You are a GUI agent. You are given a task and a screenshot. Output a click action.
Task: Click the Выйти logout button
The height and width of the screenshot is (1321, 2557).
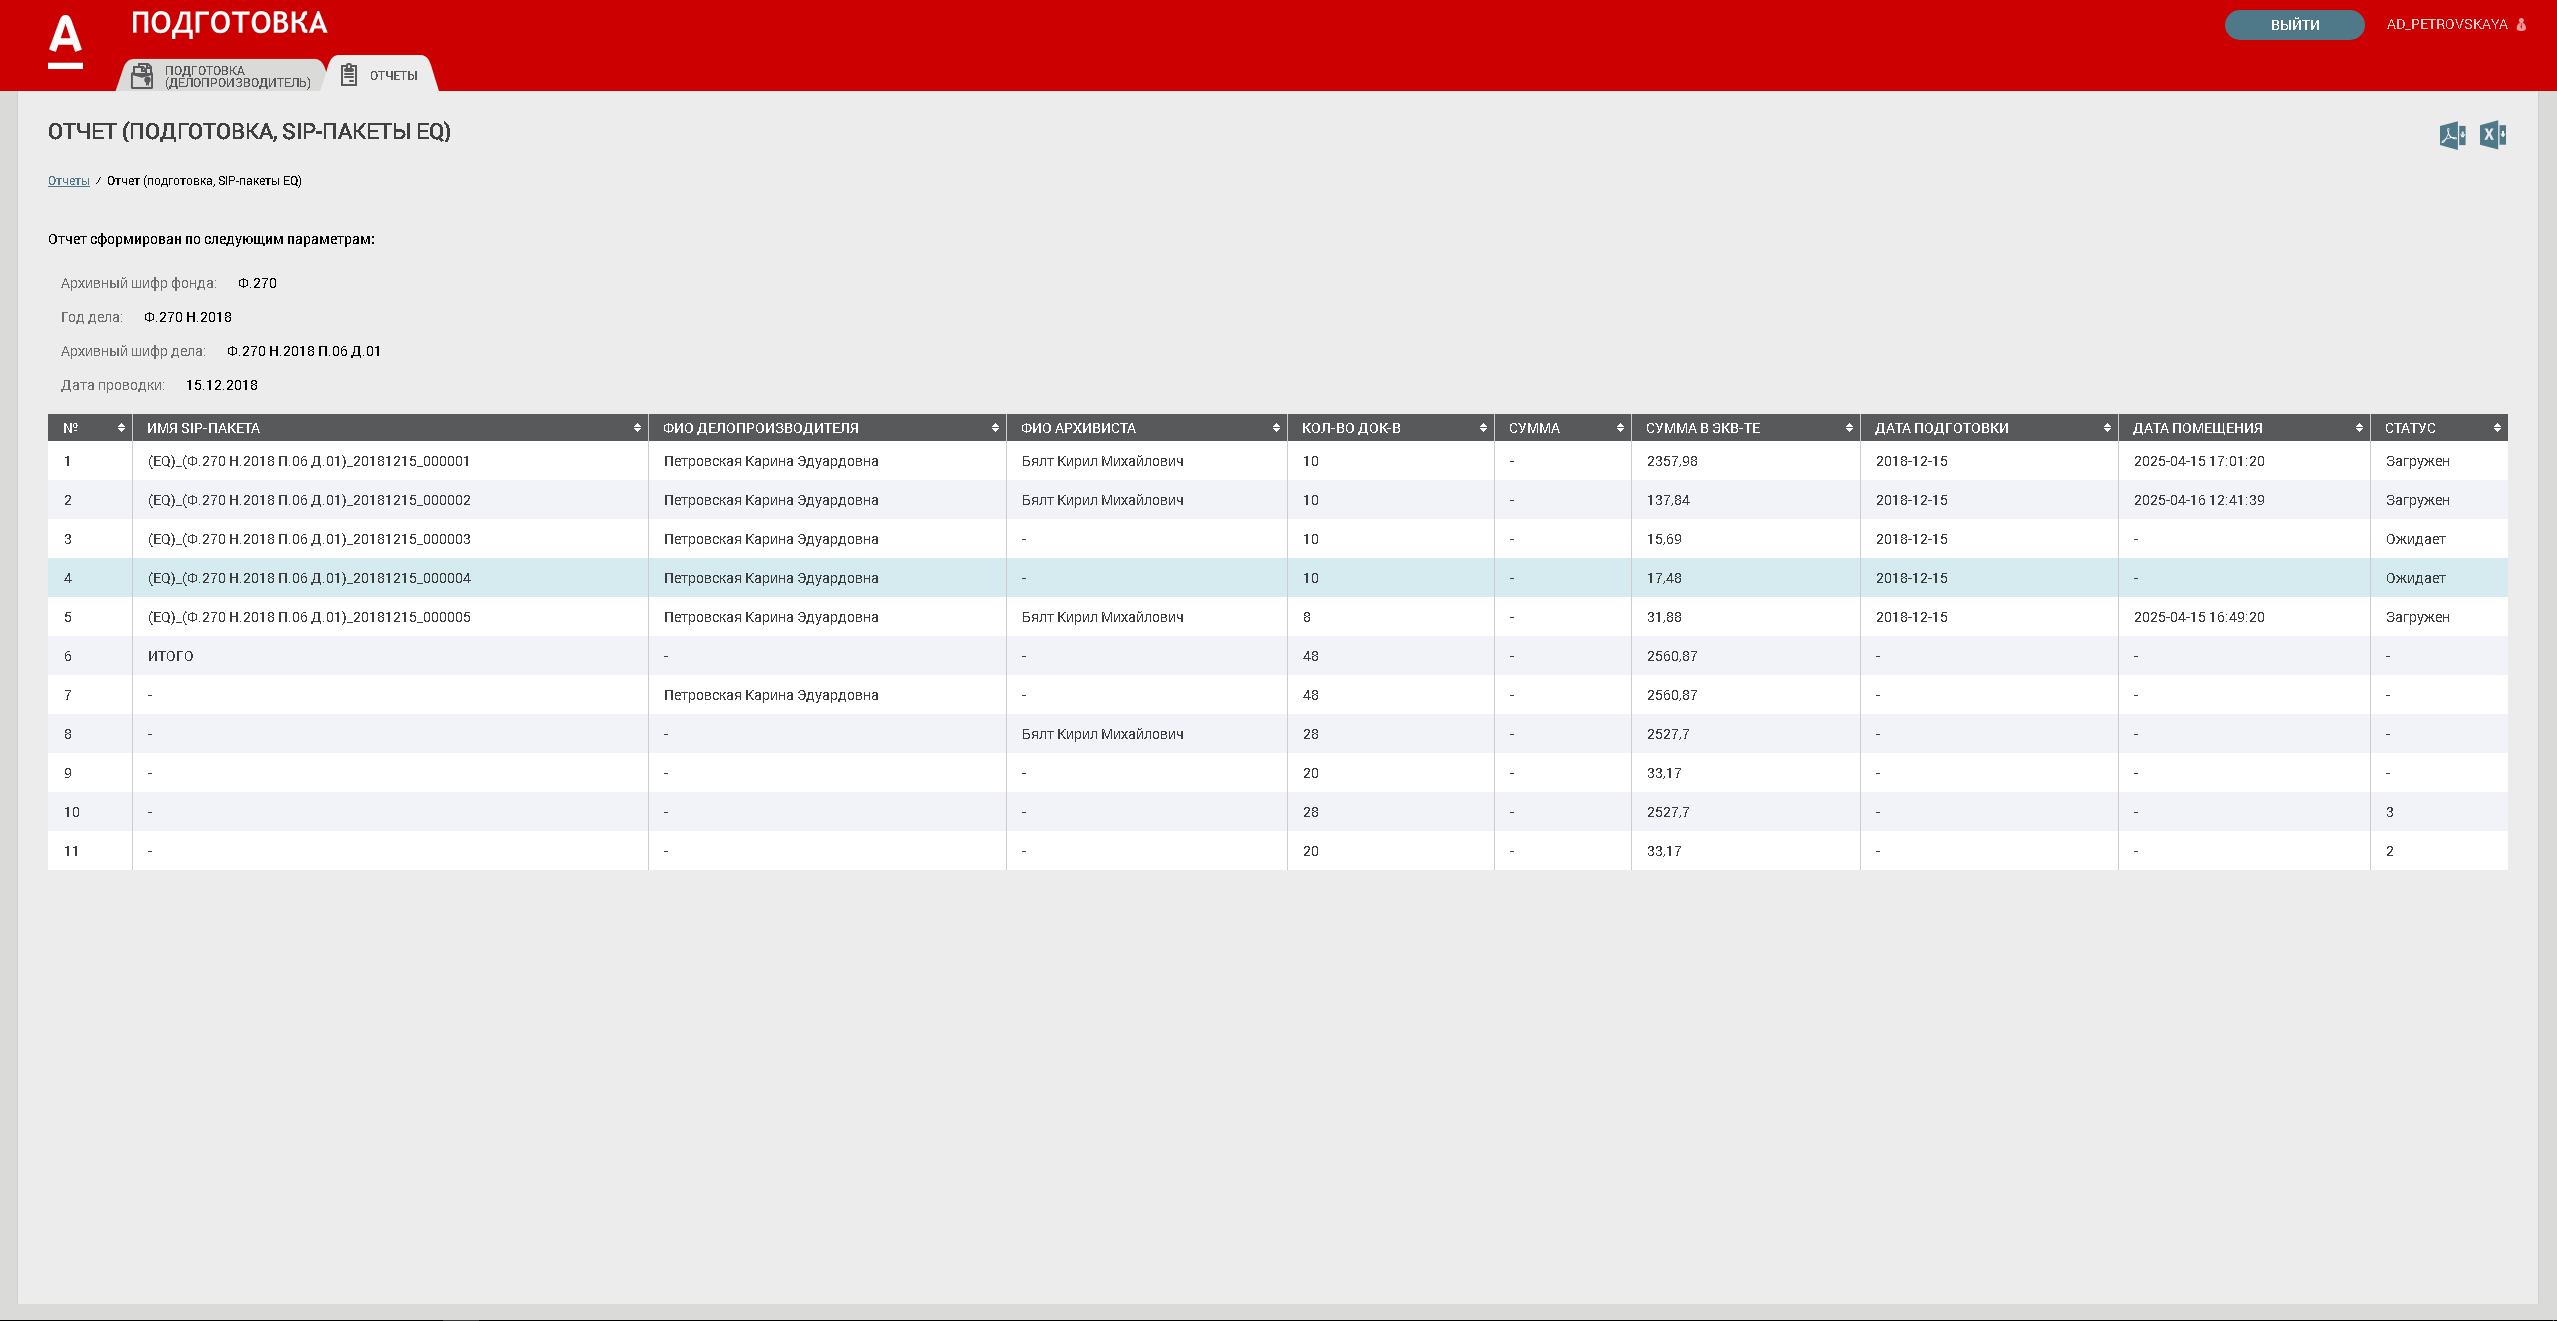point(2294,25)
